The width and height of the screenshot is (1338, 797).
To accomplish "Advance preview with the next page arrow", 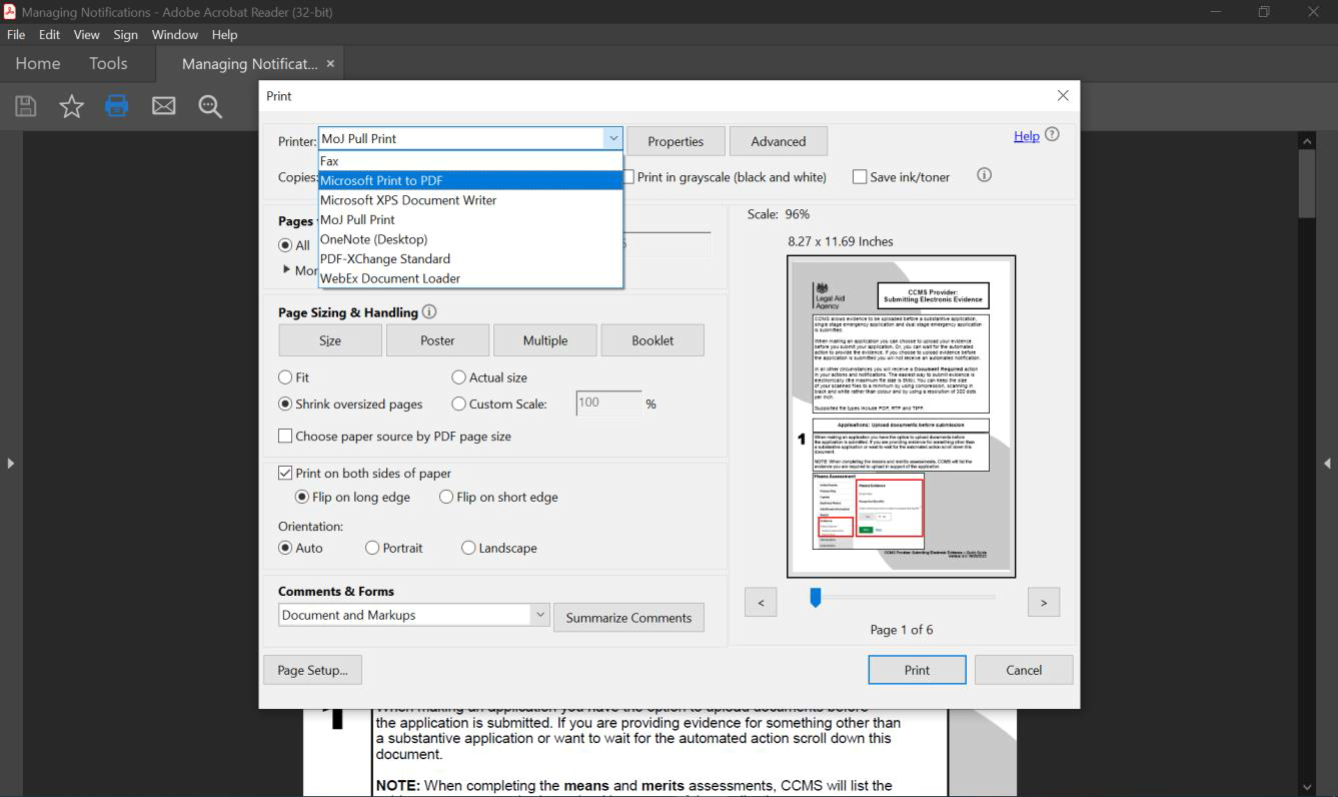I will coord(1043,601).
